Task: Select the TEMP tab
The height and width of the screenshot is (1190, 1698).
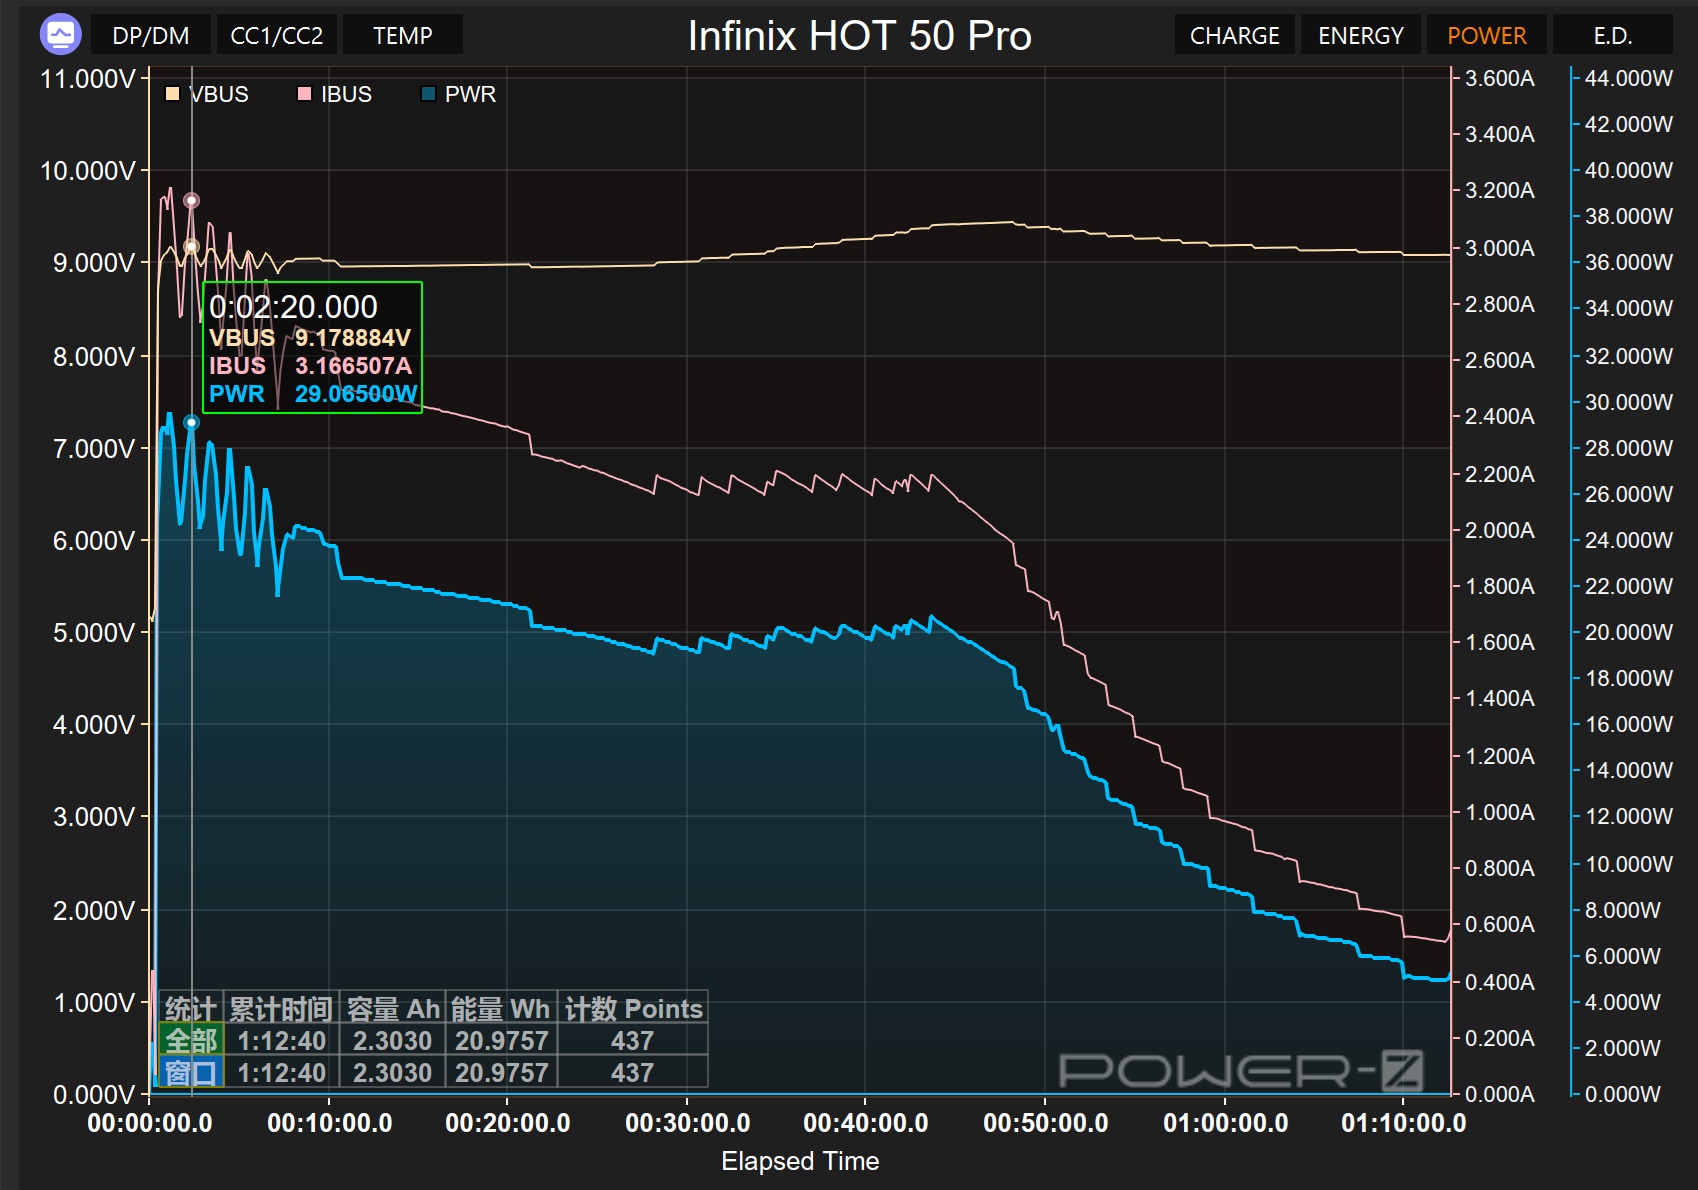Action: click(x=403, y=35)
